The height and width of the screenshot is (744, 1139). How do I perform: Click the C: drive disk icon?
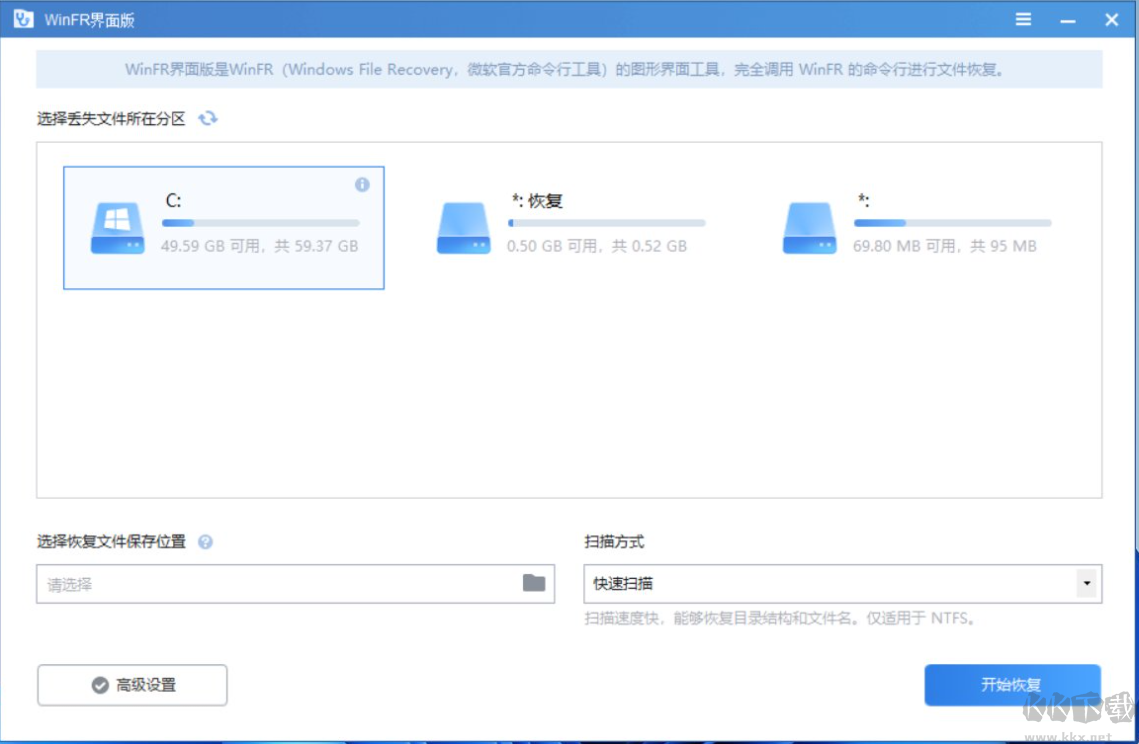pos(117,227)
